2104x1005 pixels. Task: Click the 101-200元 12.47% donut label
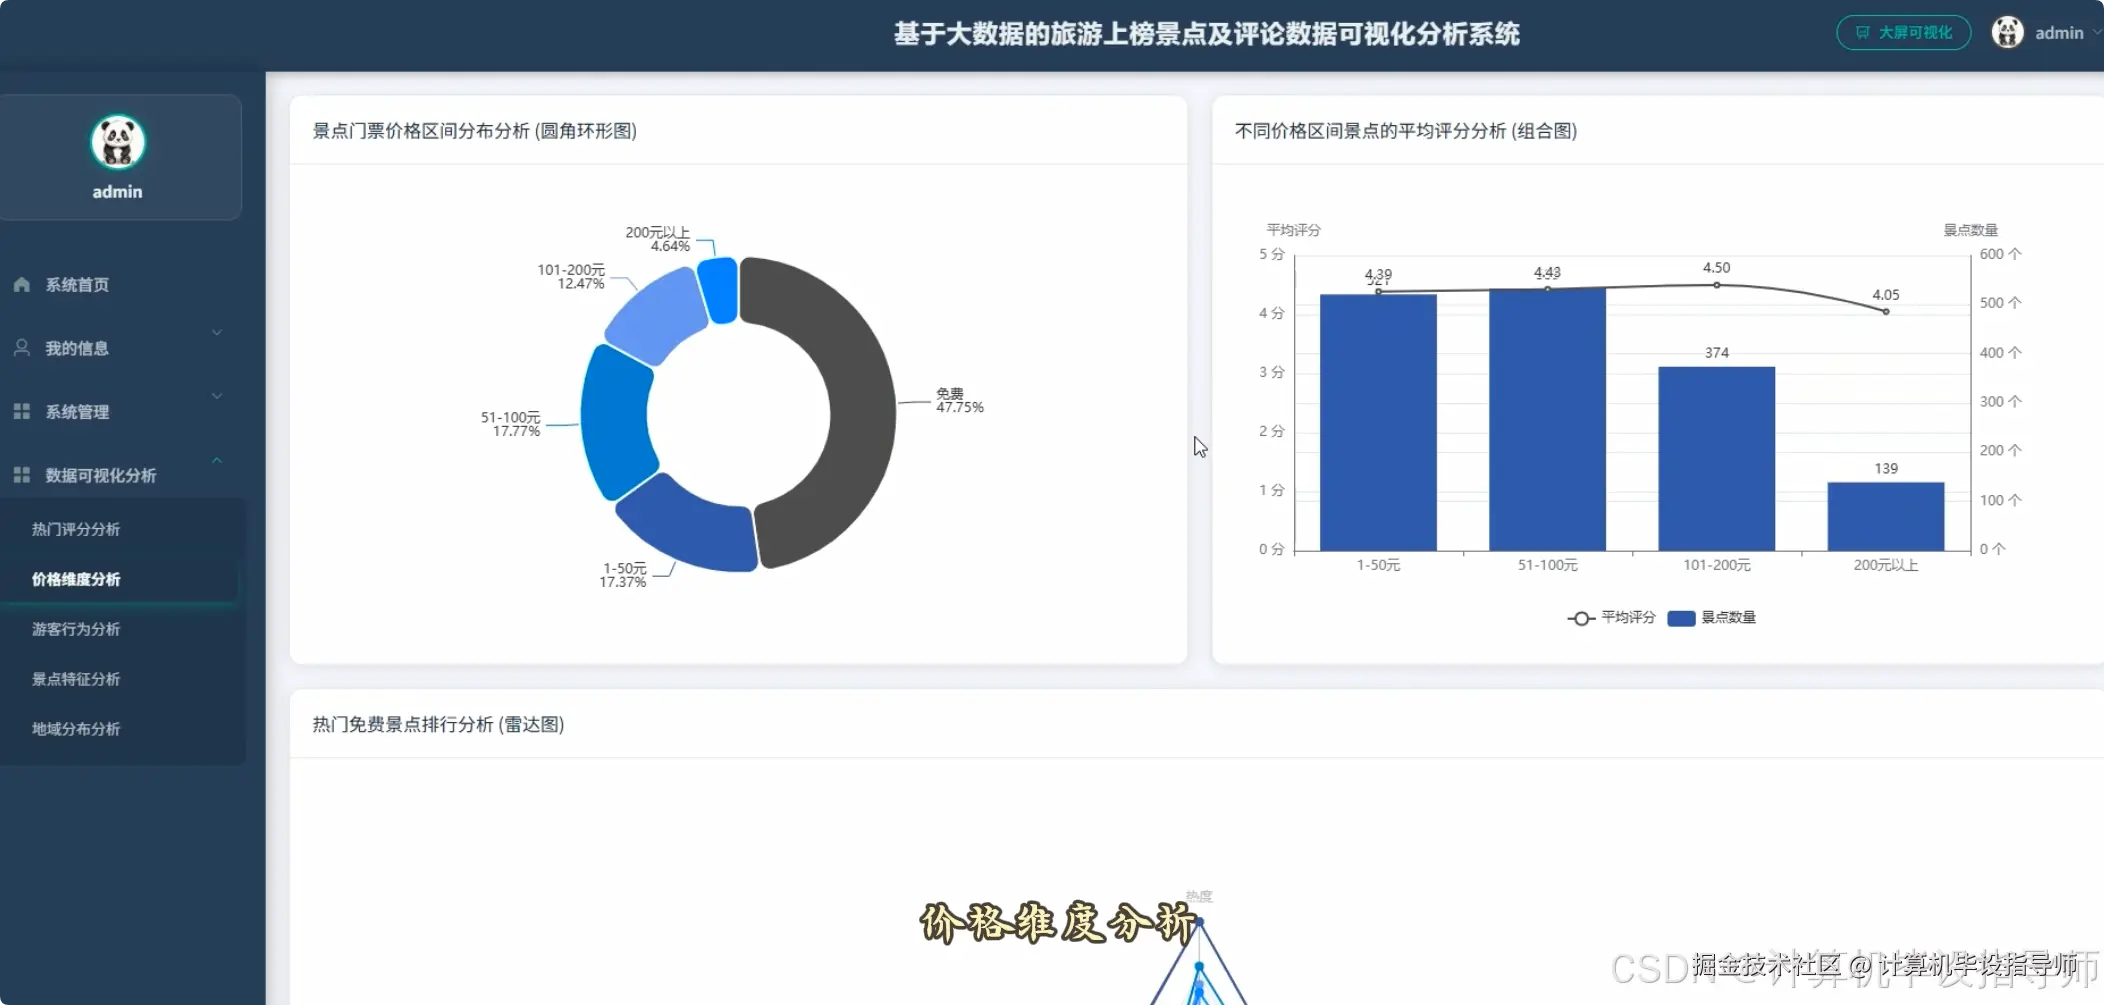[571, 277]
